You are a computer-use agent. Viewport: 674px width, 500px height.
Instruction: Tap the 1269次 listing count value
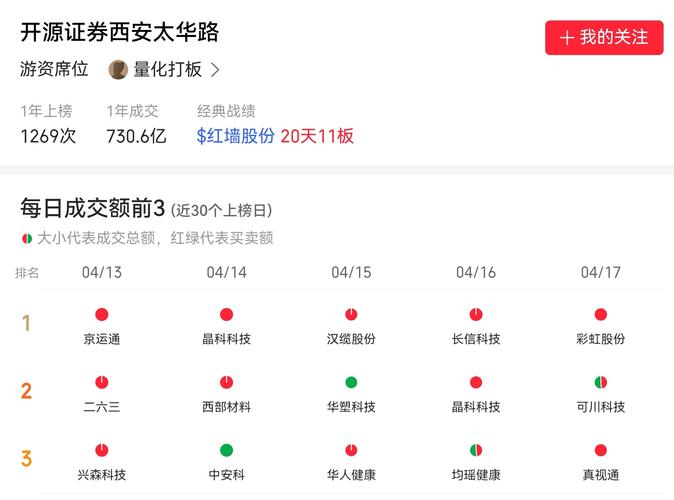tap(48, 136)
